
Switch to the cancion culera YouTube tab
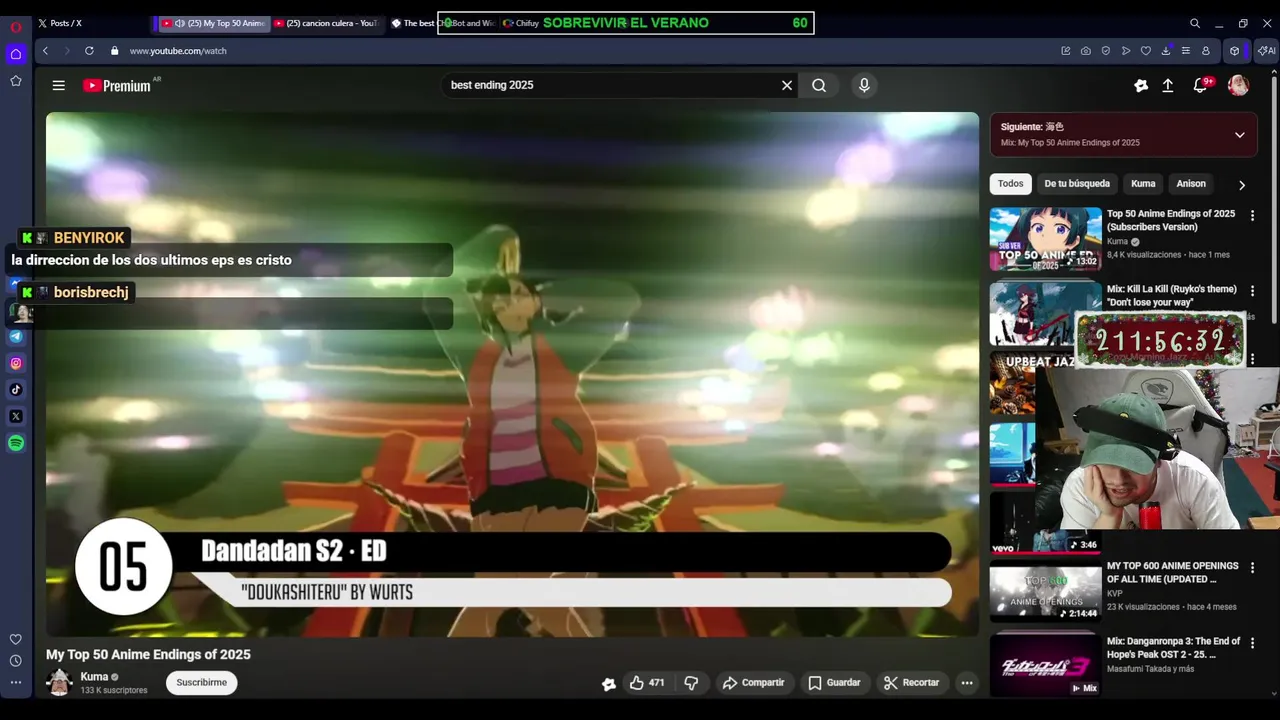point(328,23)
